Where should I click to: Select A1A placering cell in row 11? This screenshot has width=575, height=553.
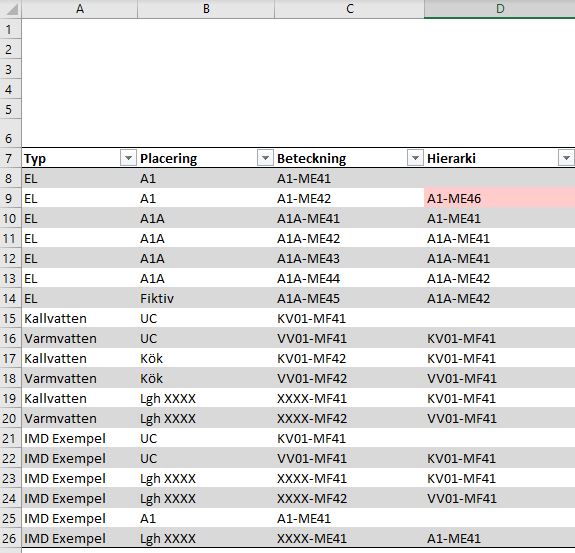click(x=206, y=238)
